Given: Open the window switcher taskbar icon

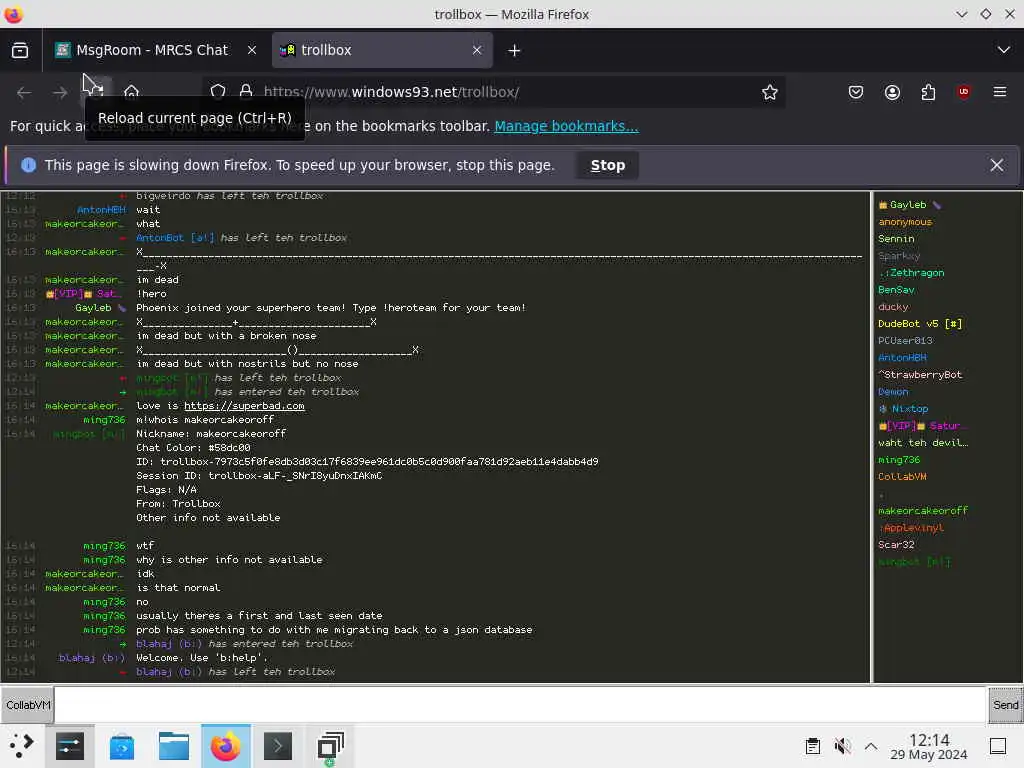Looking at the screenshot, I should pos(330,746).
